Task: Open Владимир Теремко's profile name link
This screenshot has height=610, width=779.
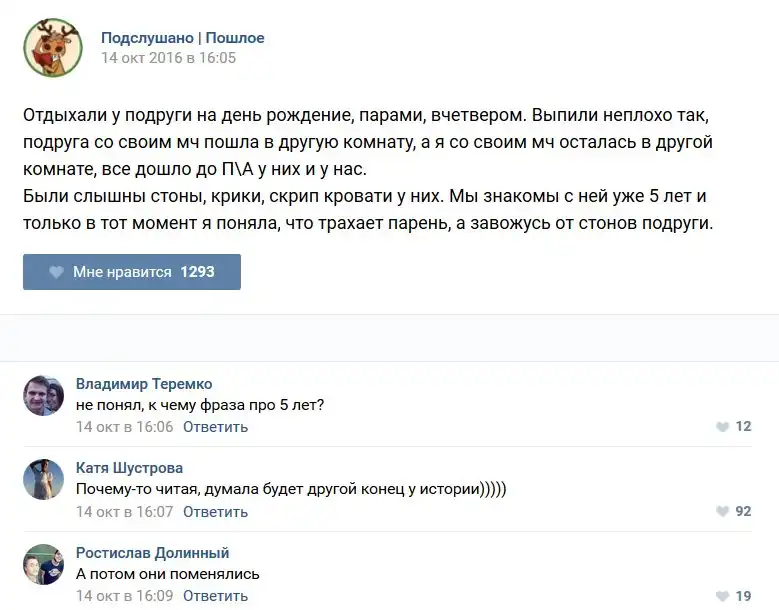Action: [144, 384]
